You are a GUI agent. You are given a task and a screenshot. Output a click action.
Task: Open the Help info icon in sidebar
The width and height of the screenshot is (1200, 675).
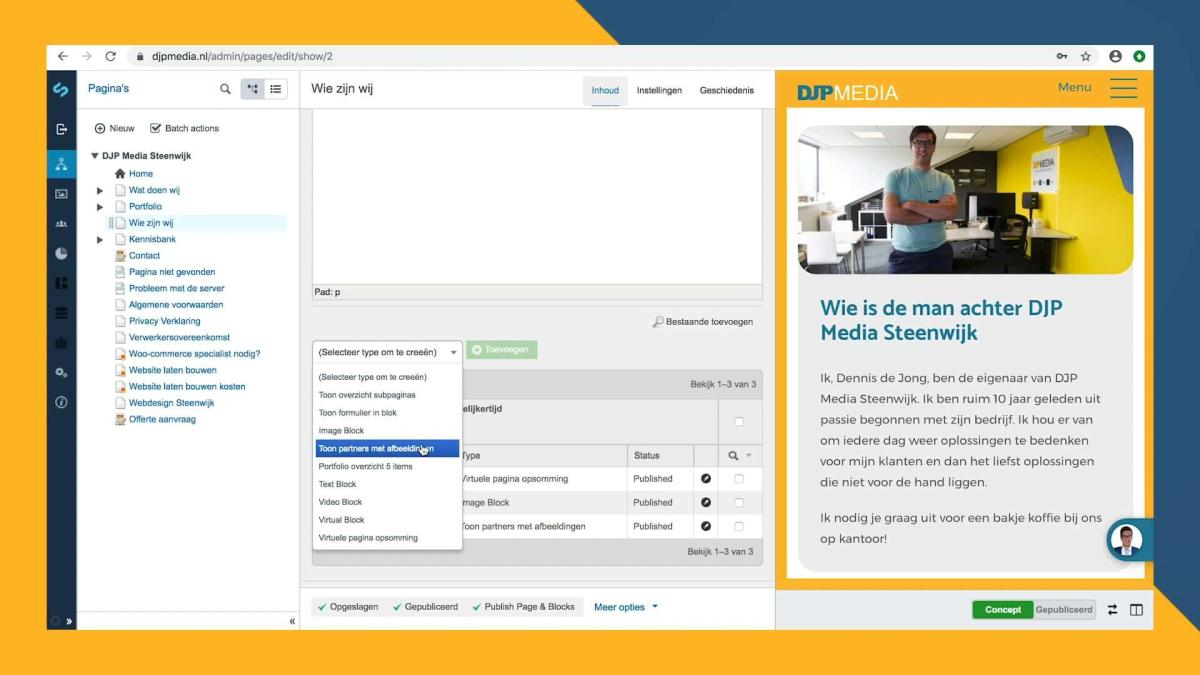61,402
